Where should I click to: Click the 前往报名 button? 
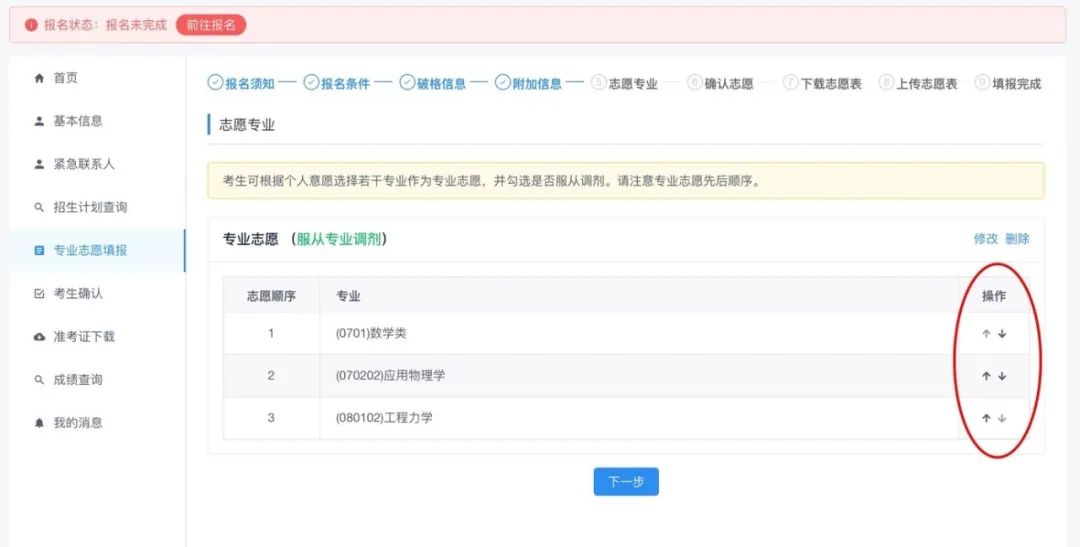[211, 25]
